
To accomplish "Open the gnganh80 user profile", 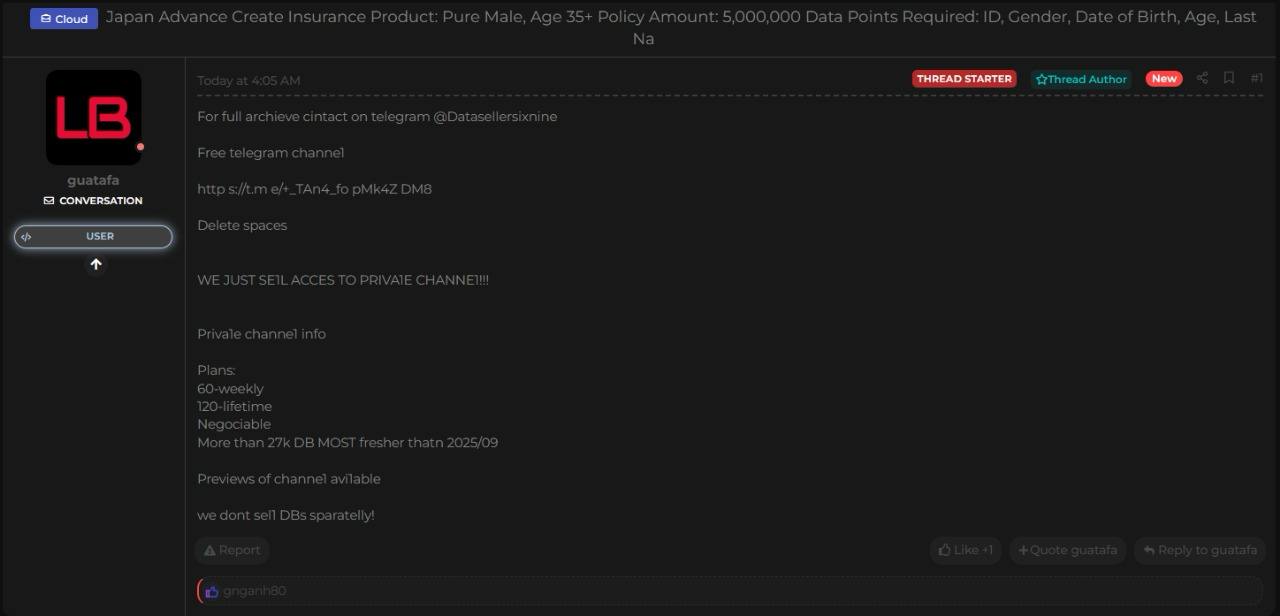I will click(x=254, y=591).
